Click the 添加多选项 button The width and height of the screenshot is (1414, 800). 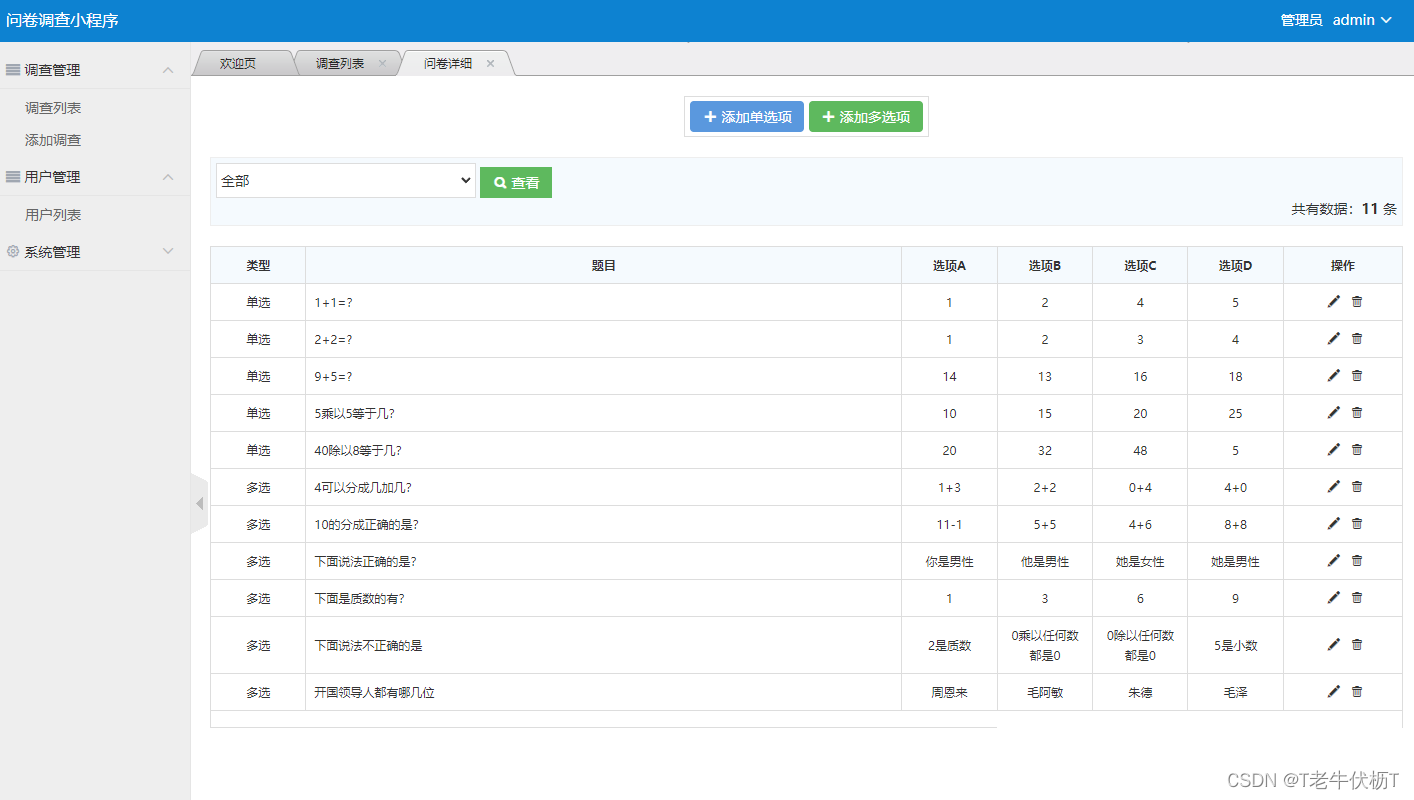click(x=866, y=117)
